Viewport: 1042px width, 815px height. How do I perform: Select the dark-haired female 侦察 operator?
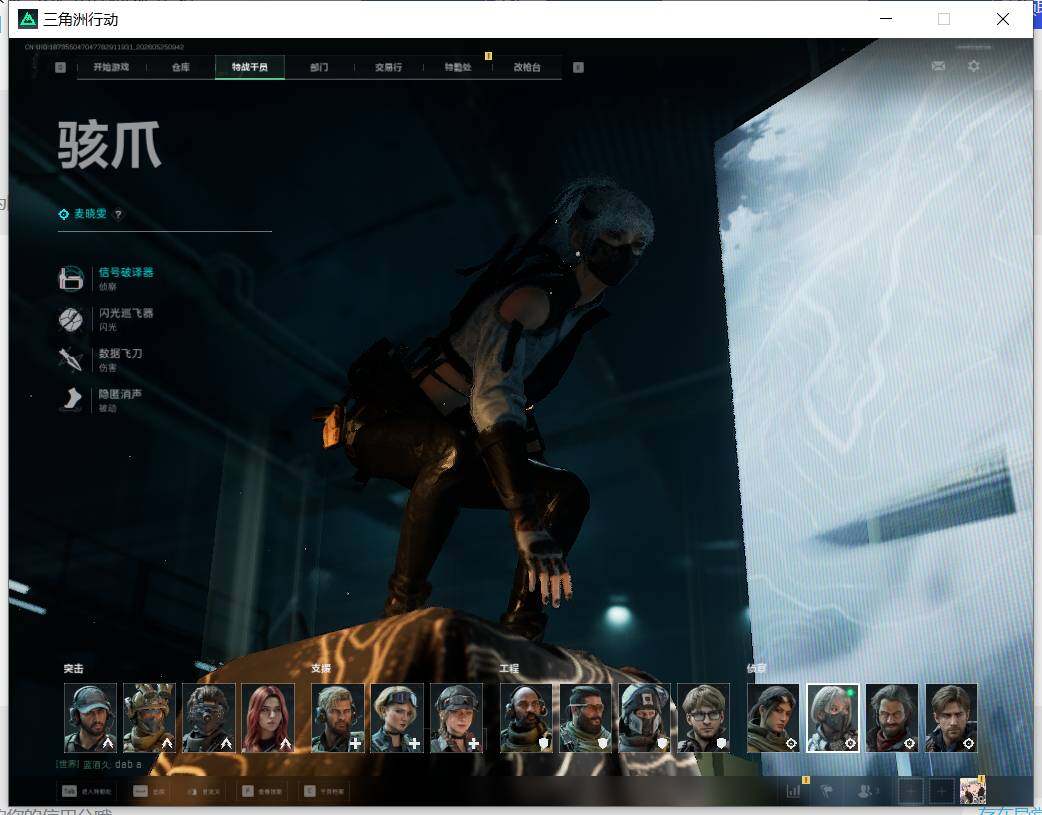pyautogui.click(x=774, y=718)
